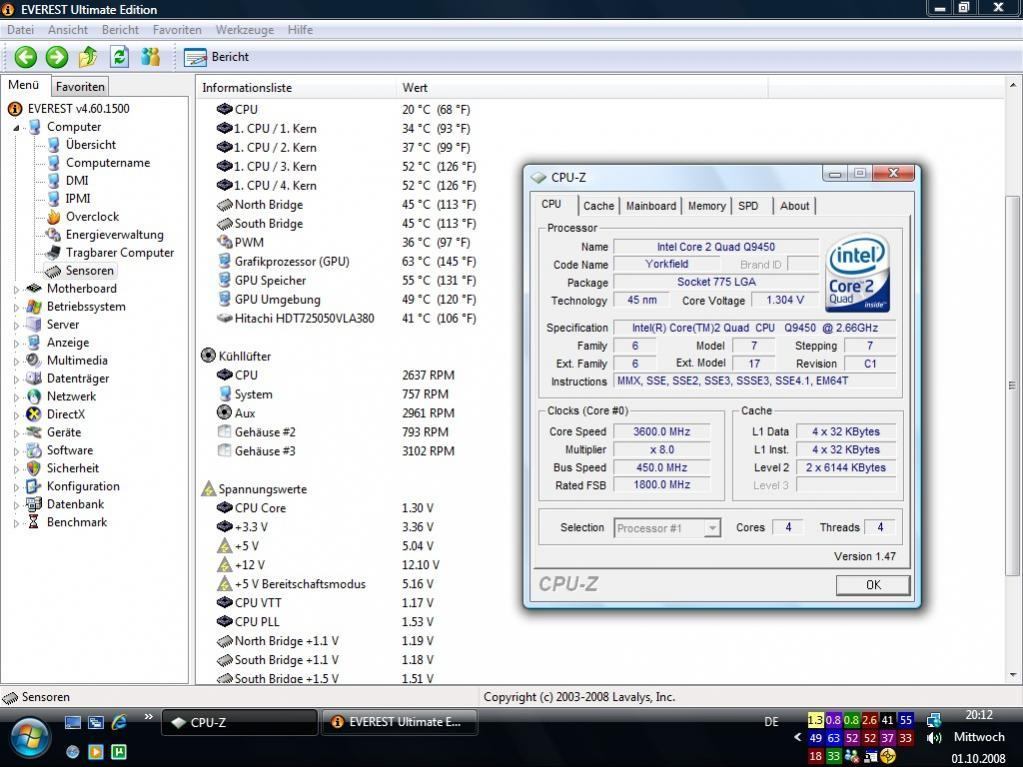Open the Memory tab in CPU-Z

click(707, 206)
